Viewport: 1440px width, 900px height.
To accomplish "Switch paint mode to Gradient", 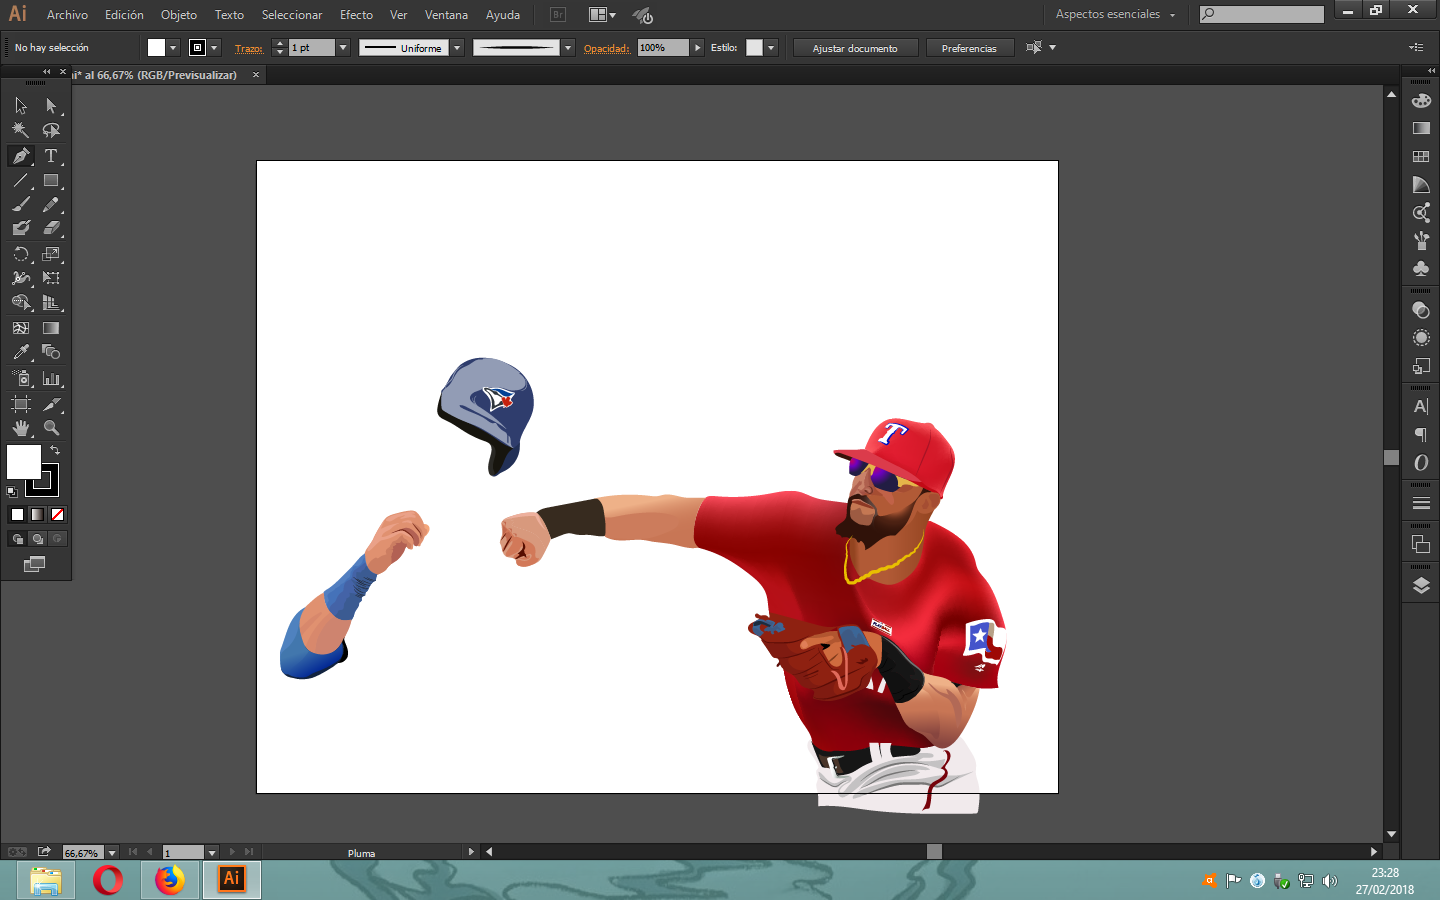I will [37, 514].
